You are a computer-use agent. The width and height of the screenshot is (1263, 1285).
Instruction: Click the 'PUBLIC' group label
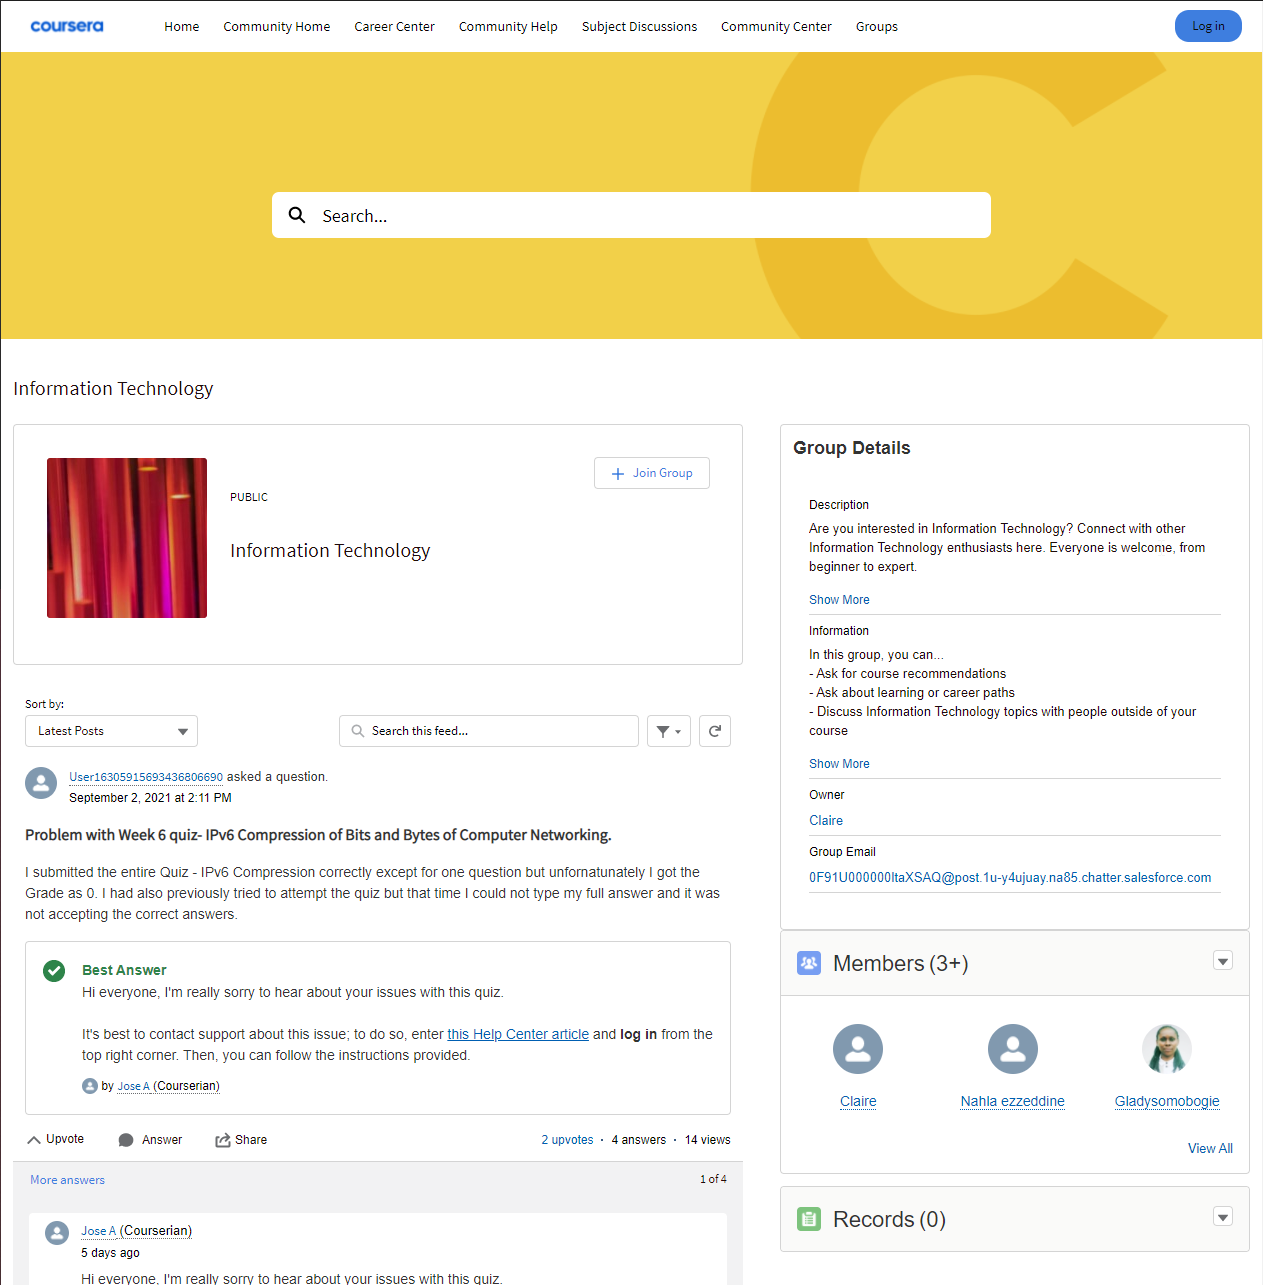249,497
